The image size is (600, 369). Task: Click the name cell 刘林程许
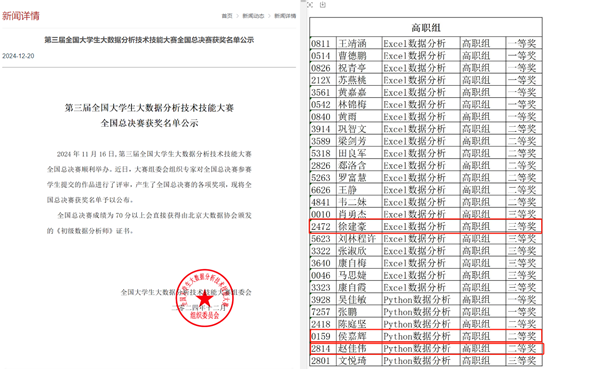[359, 238]
